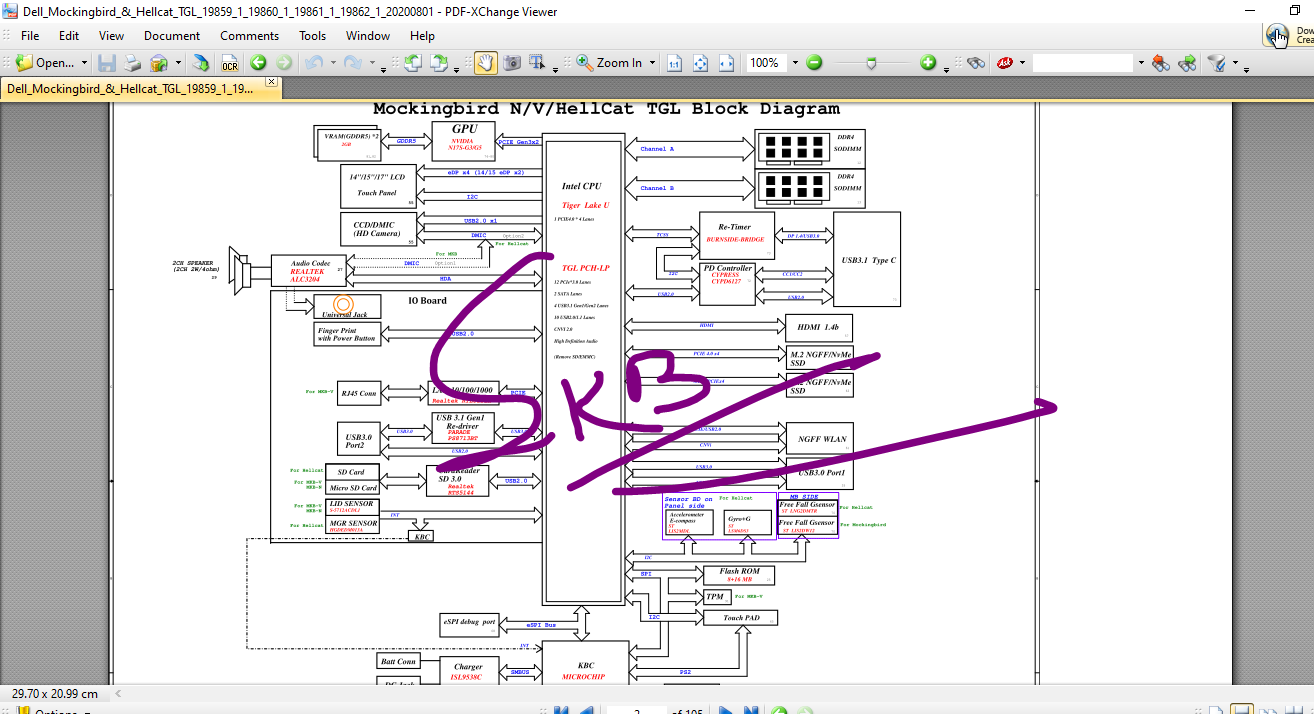Screen dimensions: 1314x714
Task: Click the green plus zoom in button
Action: [928, 62]
